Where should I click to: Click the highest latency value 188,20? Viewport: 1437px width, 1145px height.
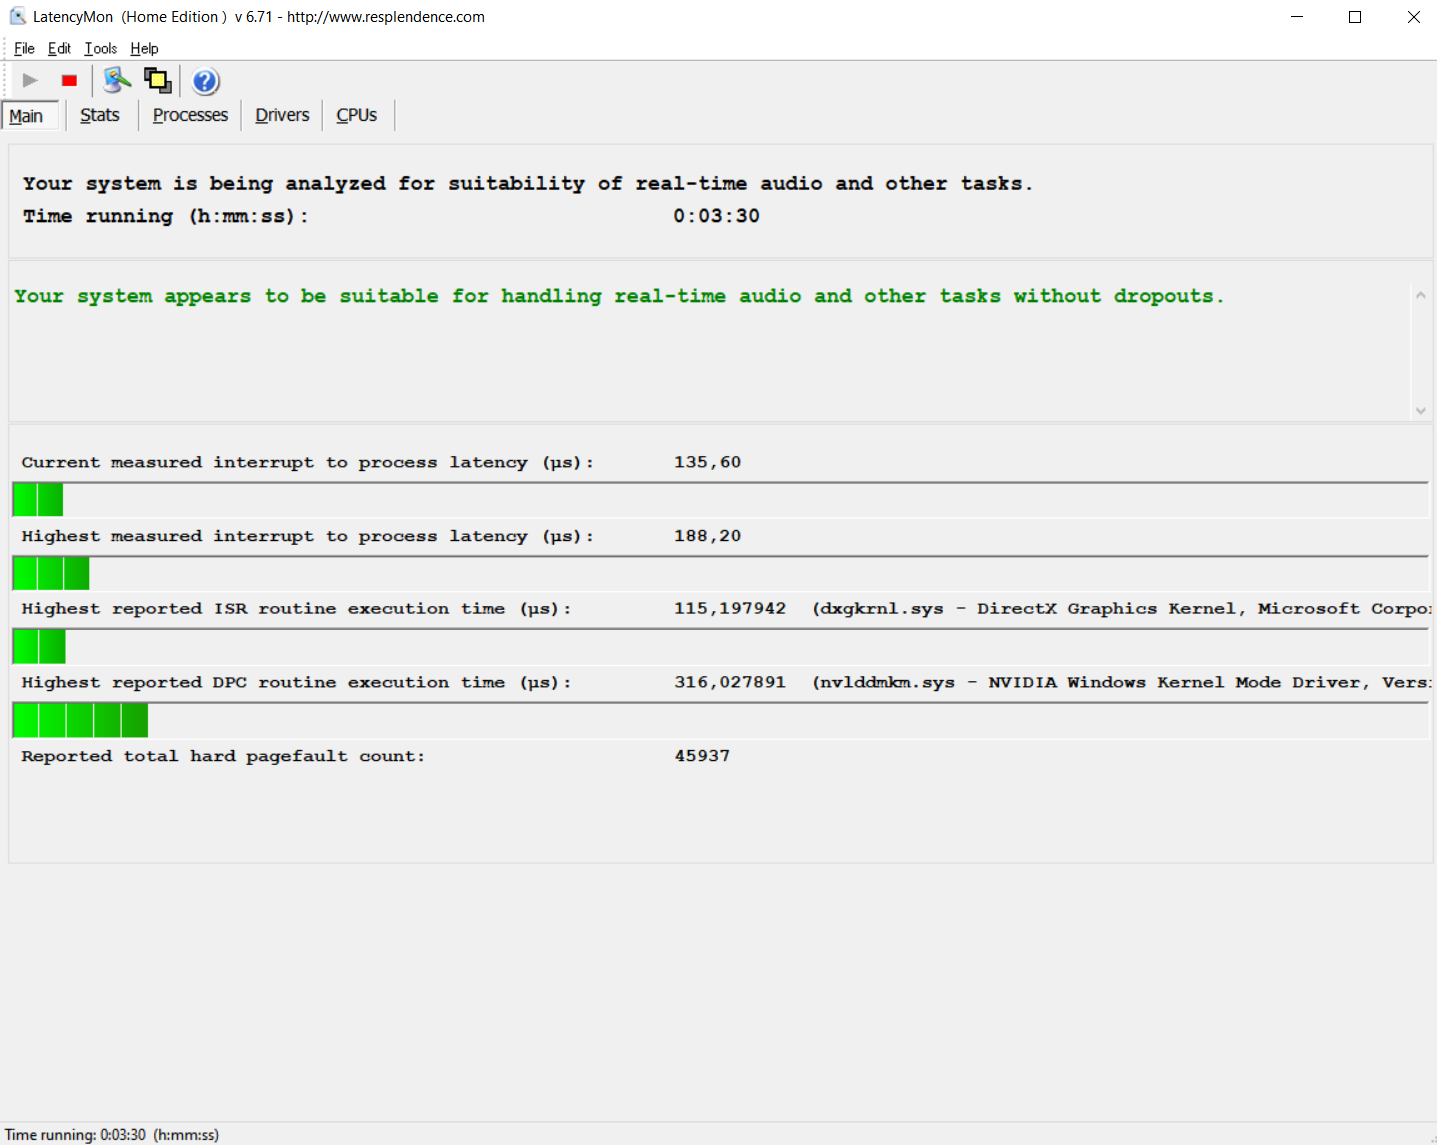pos(707,536)
